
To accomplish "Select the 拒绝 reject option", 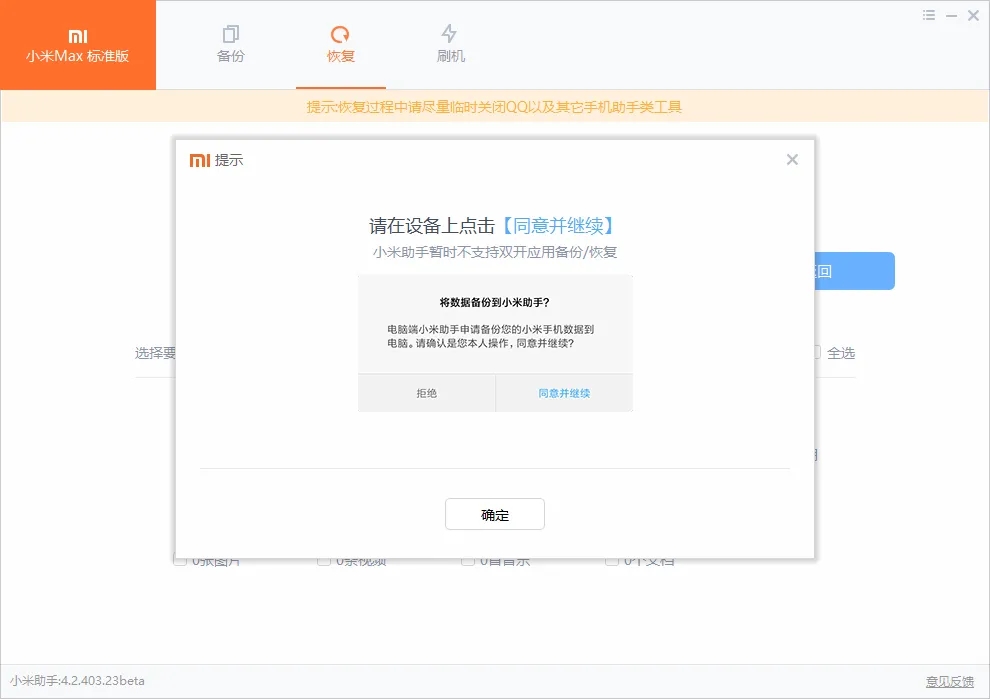I will pos(425,392).
